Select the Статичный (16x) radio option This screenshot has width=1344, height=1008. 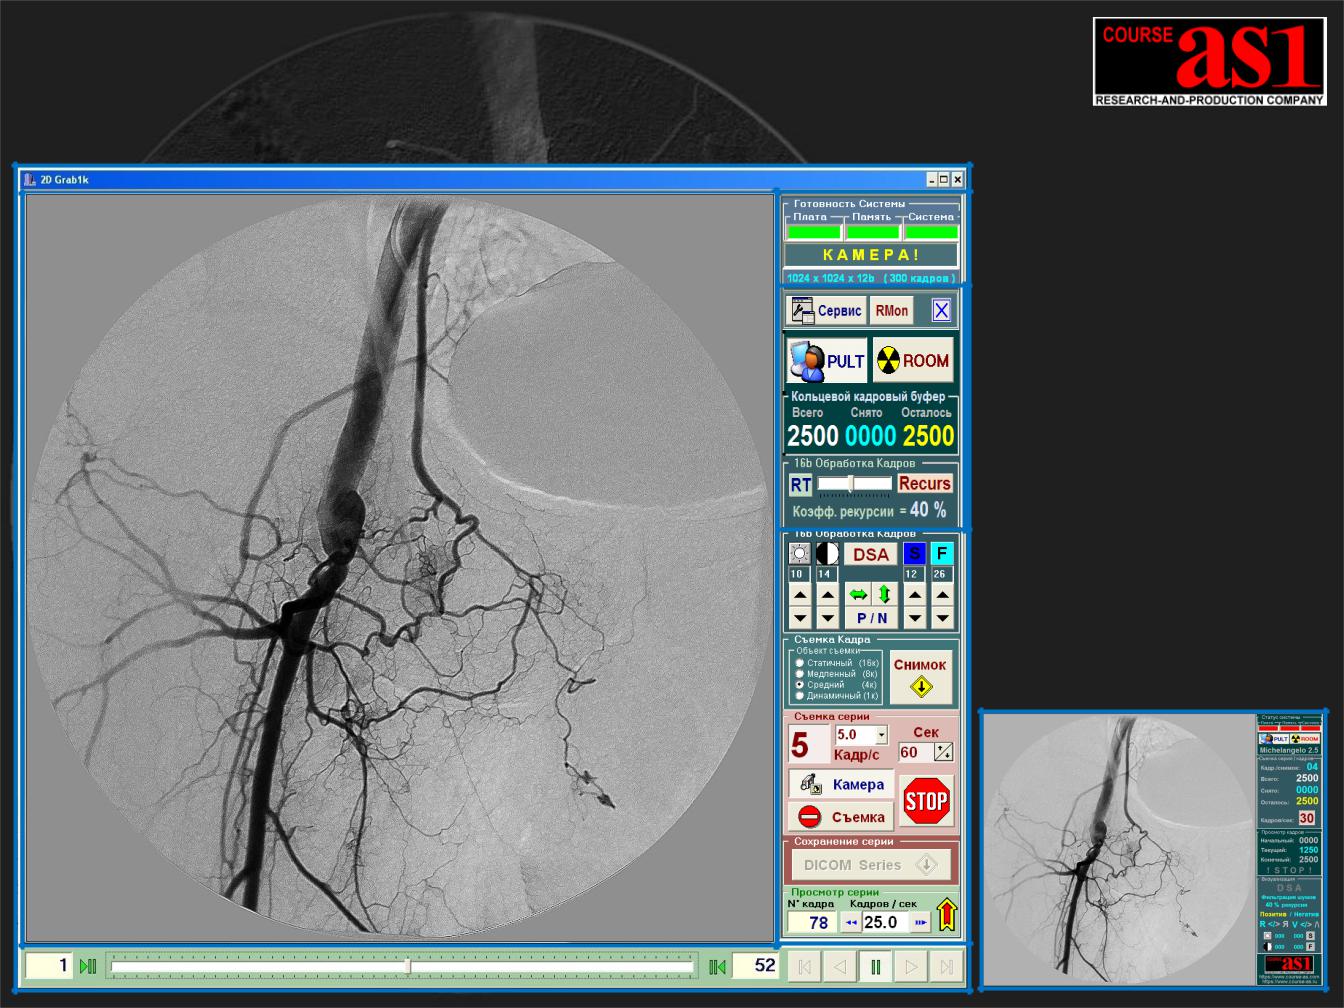click(799, 663)
